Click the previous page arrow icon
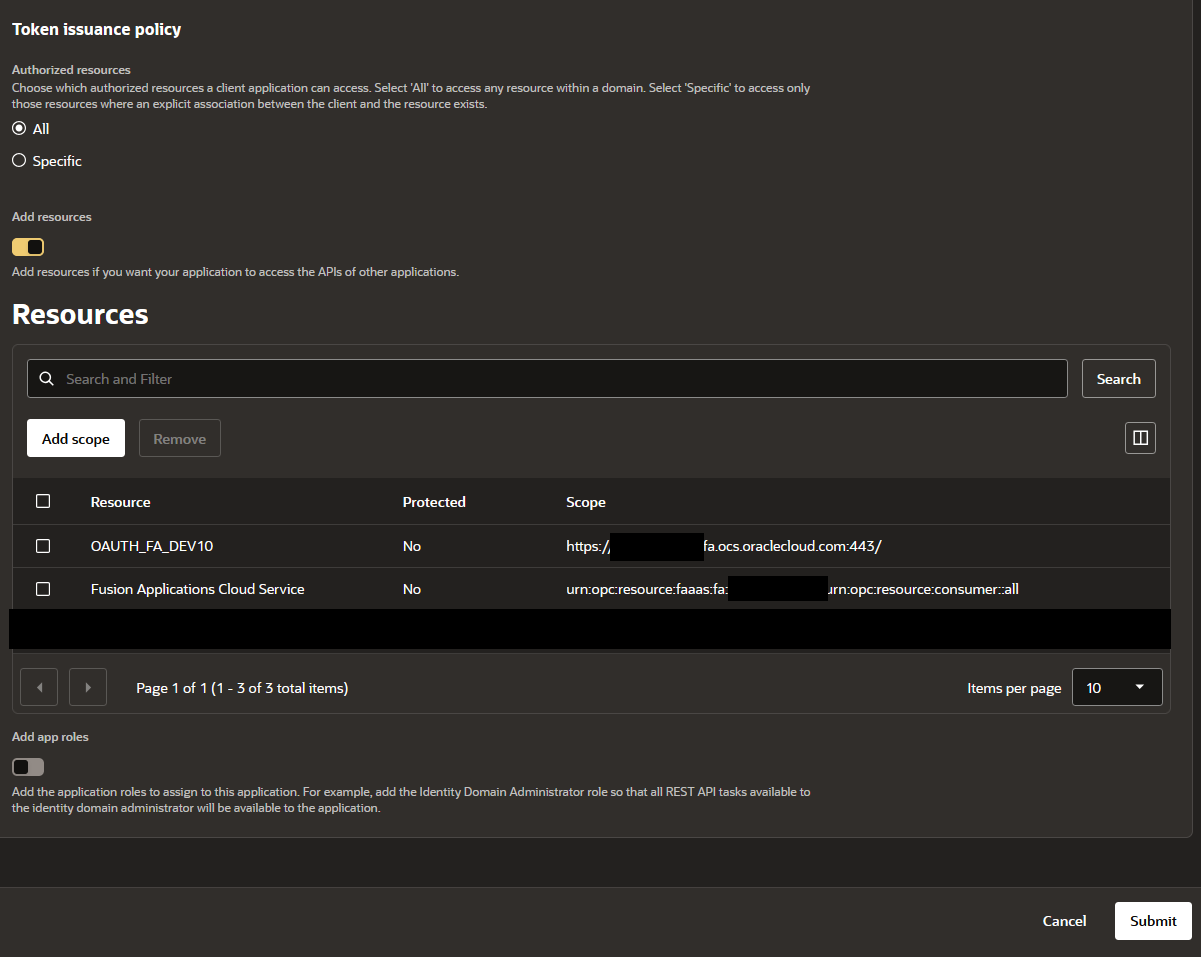 [x=39, y=687]
